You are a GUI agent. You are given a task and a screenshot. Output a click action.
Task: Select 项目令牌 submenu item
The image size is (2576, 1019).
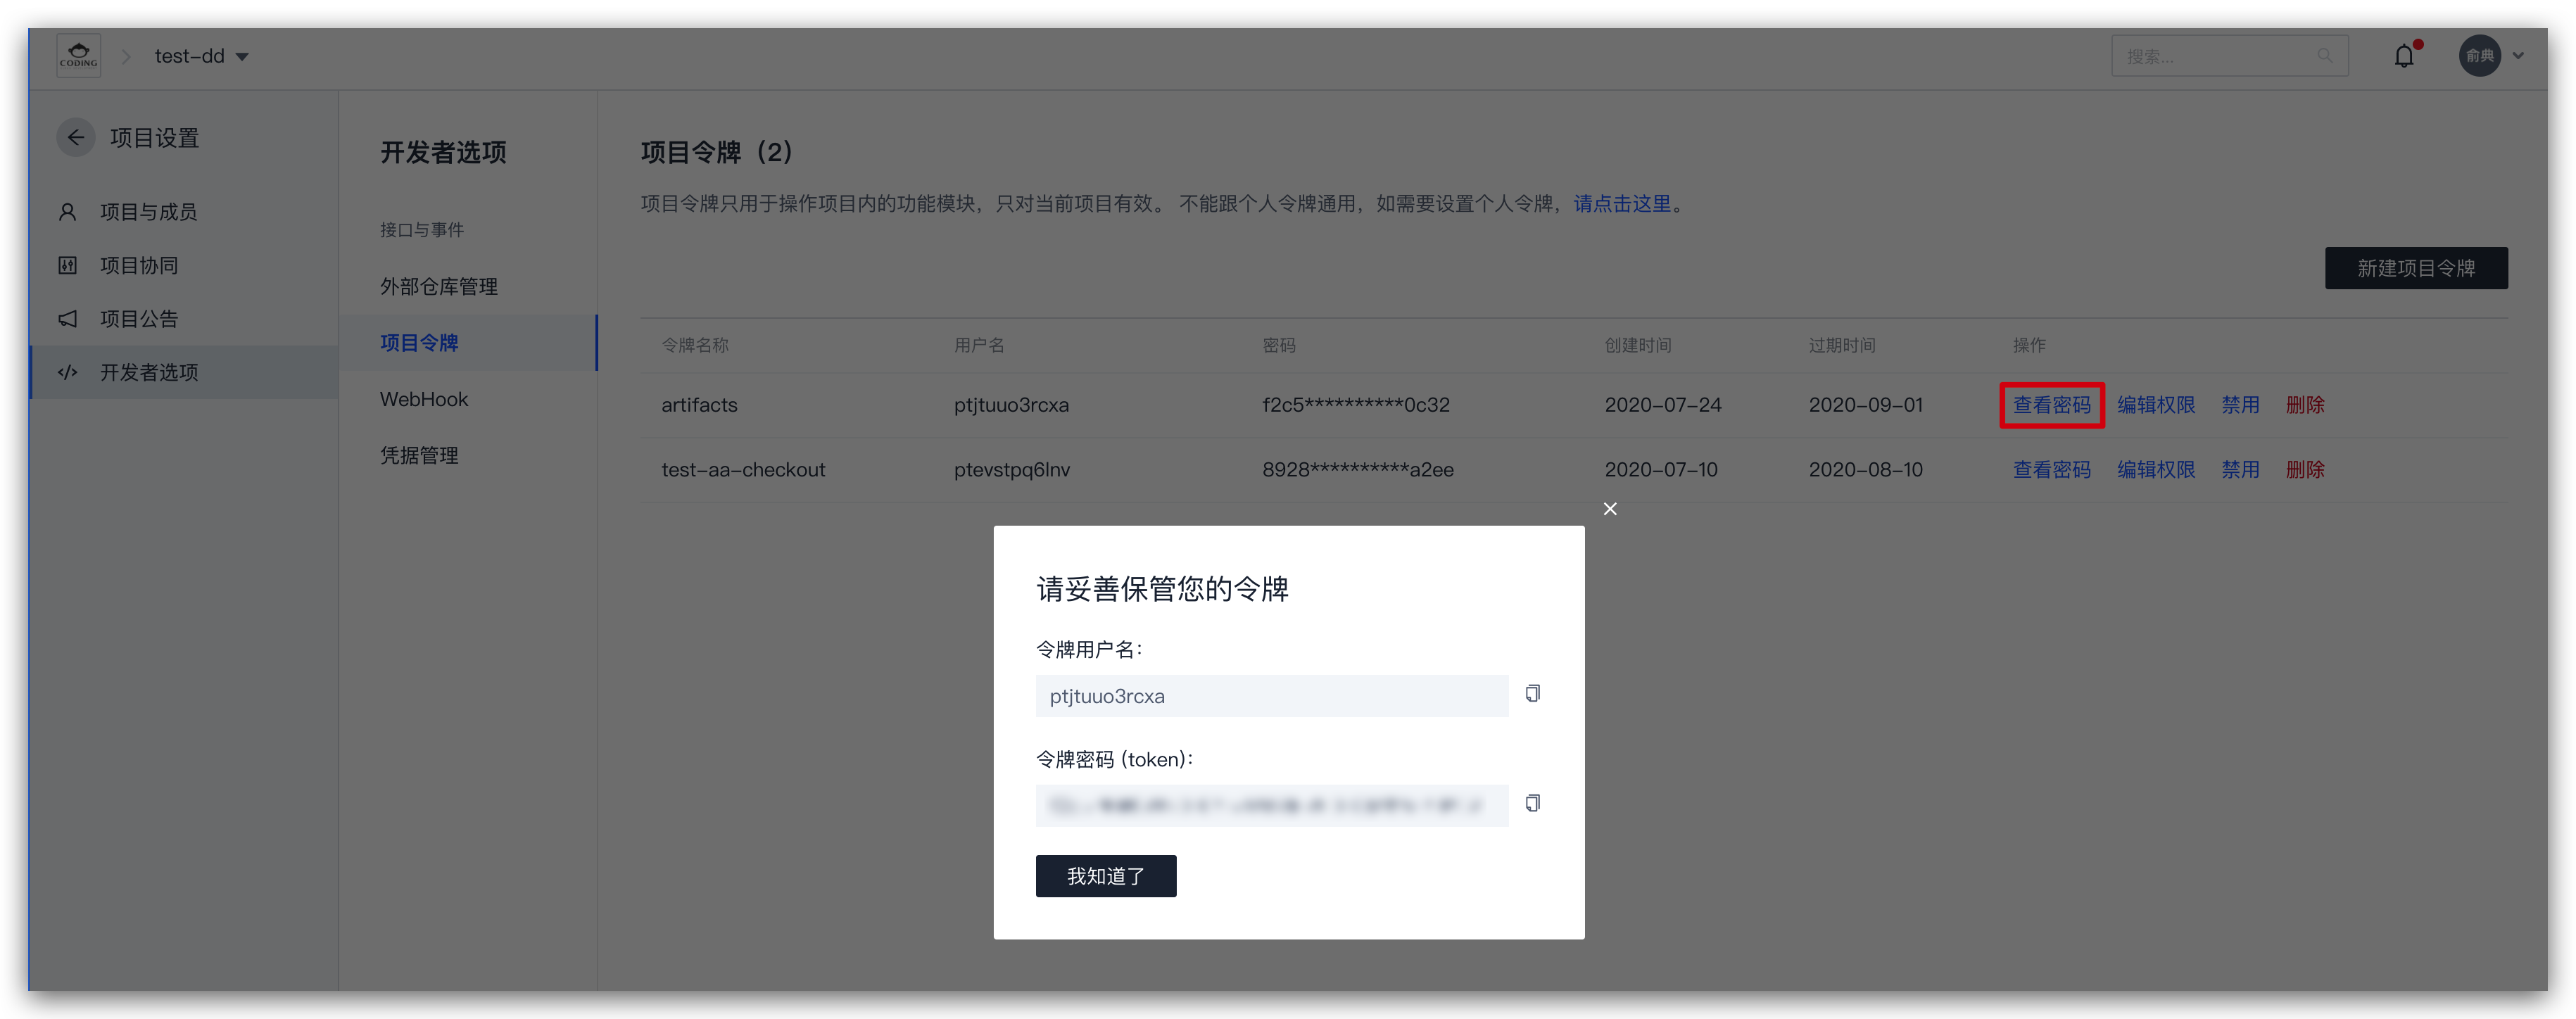468,343
